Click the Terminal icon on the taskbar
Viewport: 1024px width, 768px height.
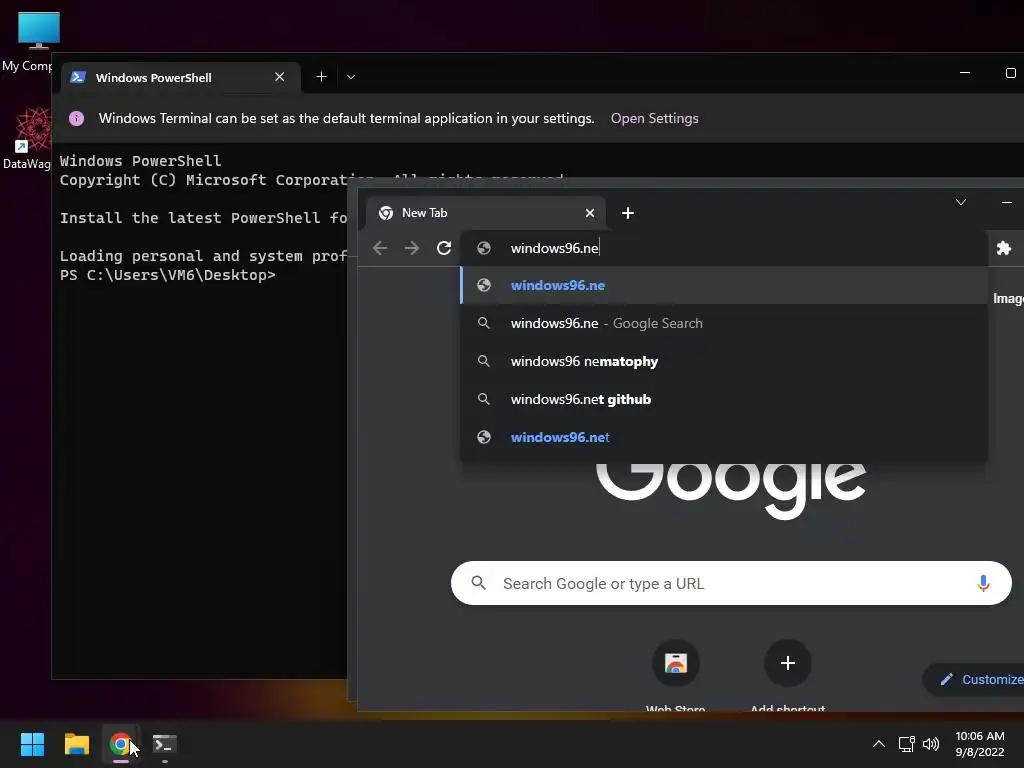click(x=165, y=744)
